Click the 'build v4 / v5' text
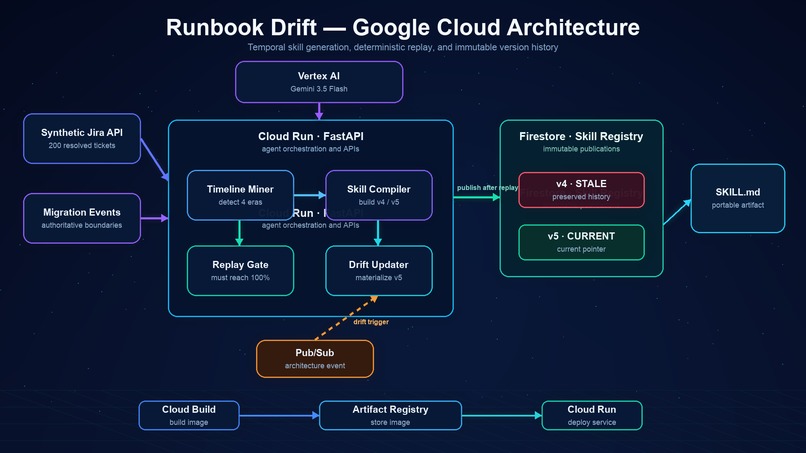The height and width of the screenshot is (453, 806). pyautogui.click(x=379, y=202)
